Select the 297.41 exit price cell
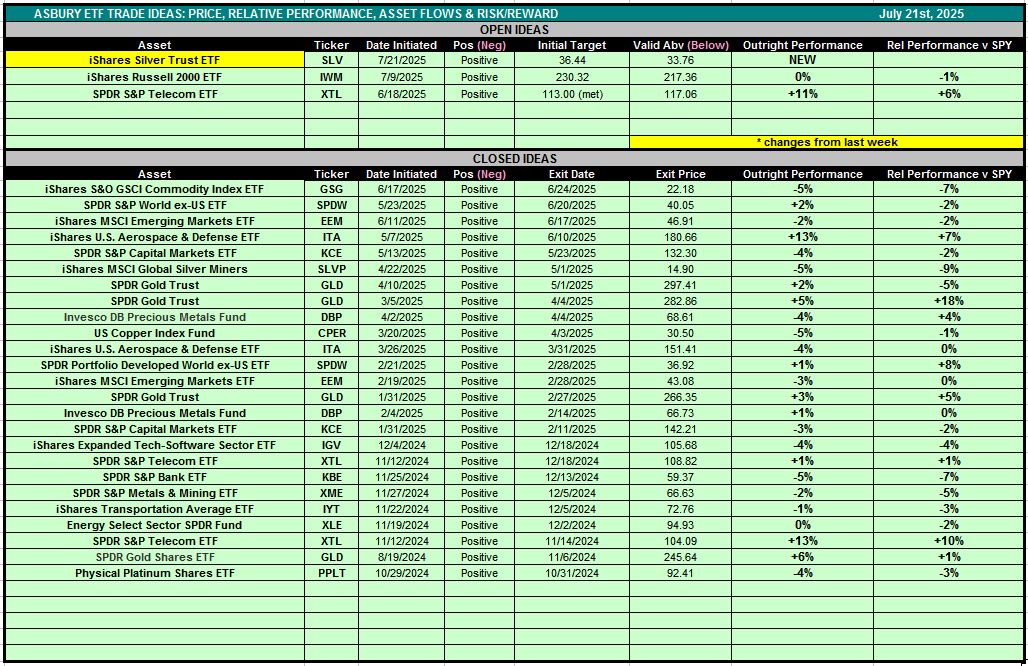Screen dimensions: 1028x666 (680, 285)
